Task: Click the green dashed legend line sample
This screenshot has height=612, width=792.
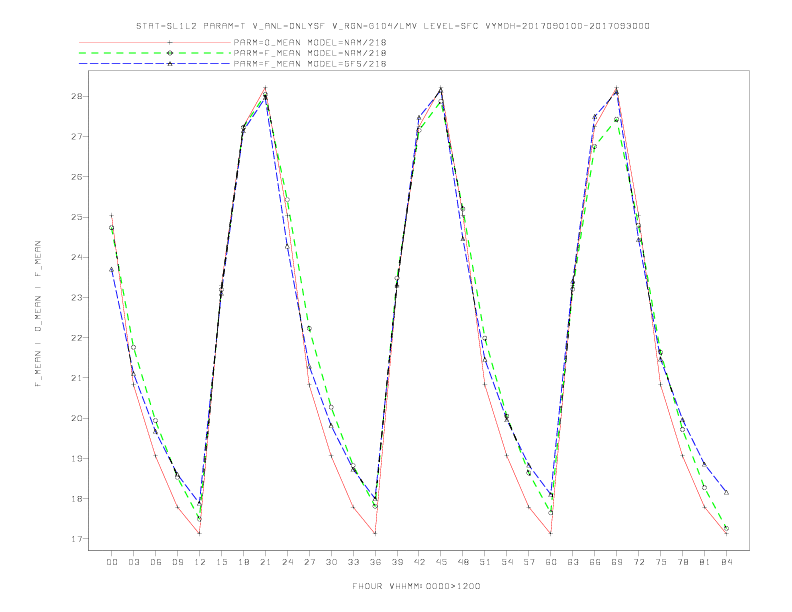Action: (x=155, y=53)
